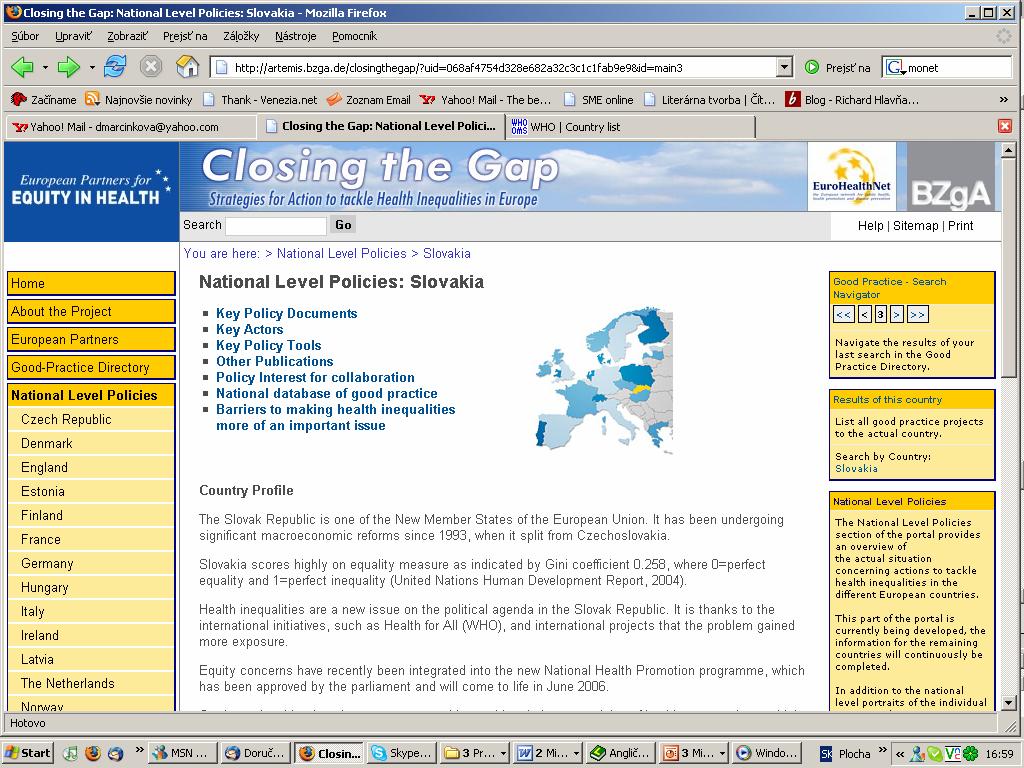This screenshot has height=768, width=1024.
Task: Open the About the Project nav item
Action: click(91, 312)
